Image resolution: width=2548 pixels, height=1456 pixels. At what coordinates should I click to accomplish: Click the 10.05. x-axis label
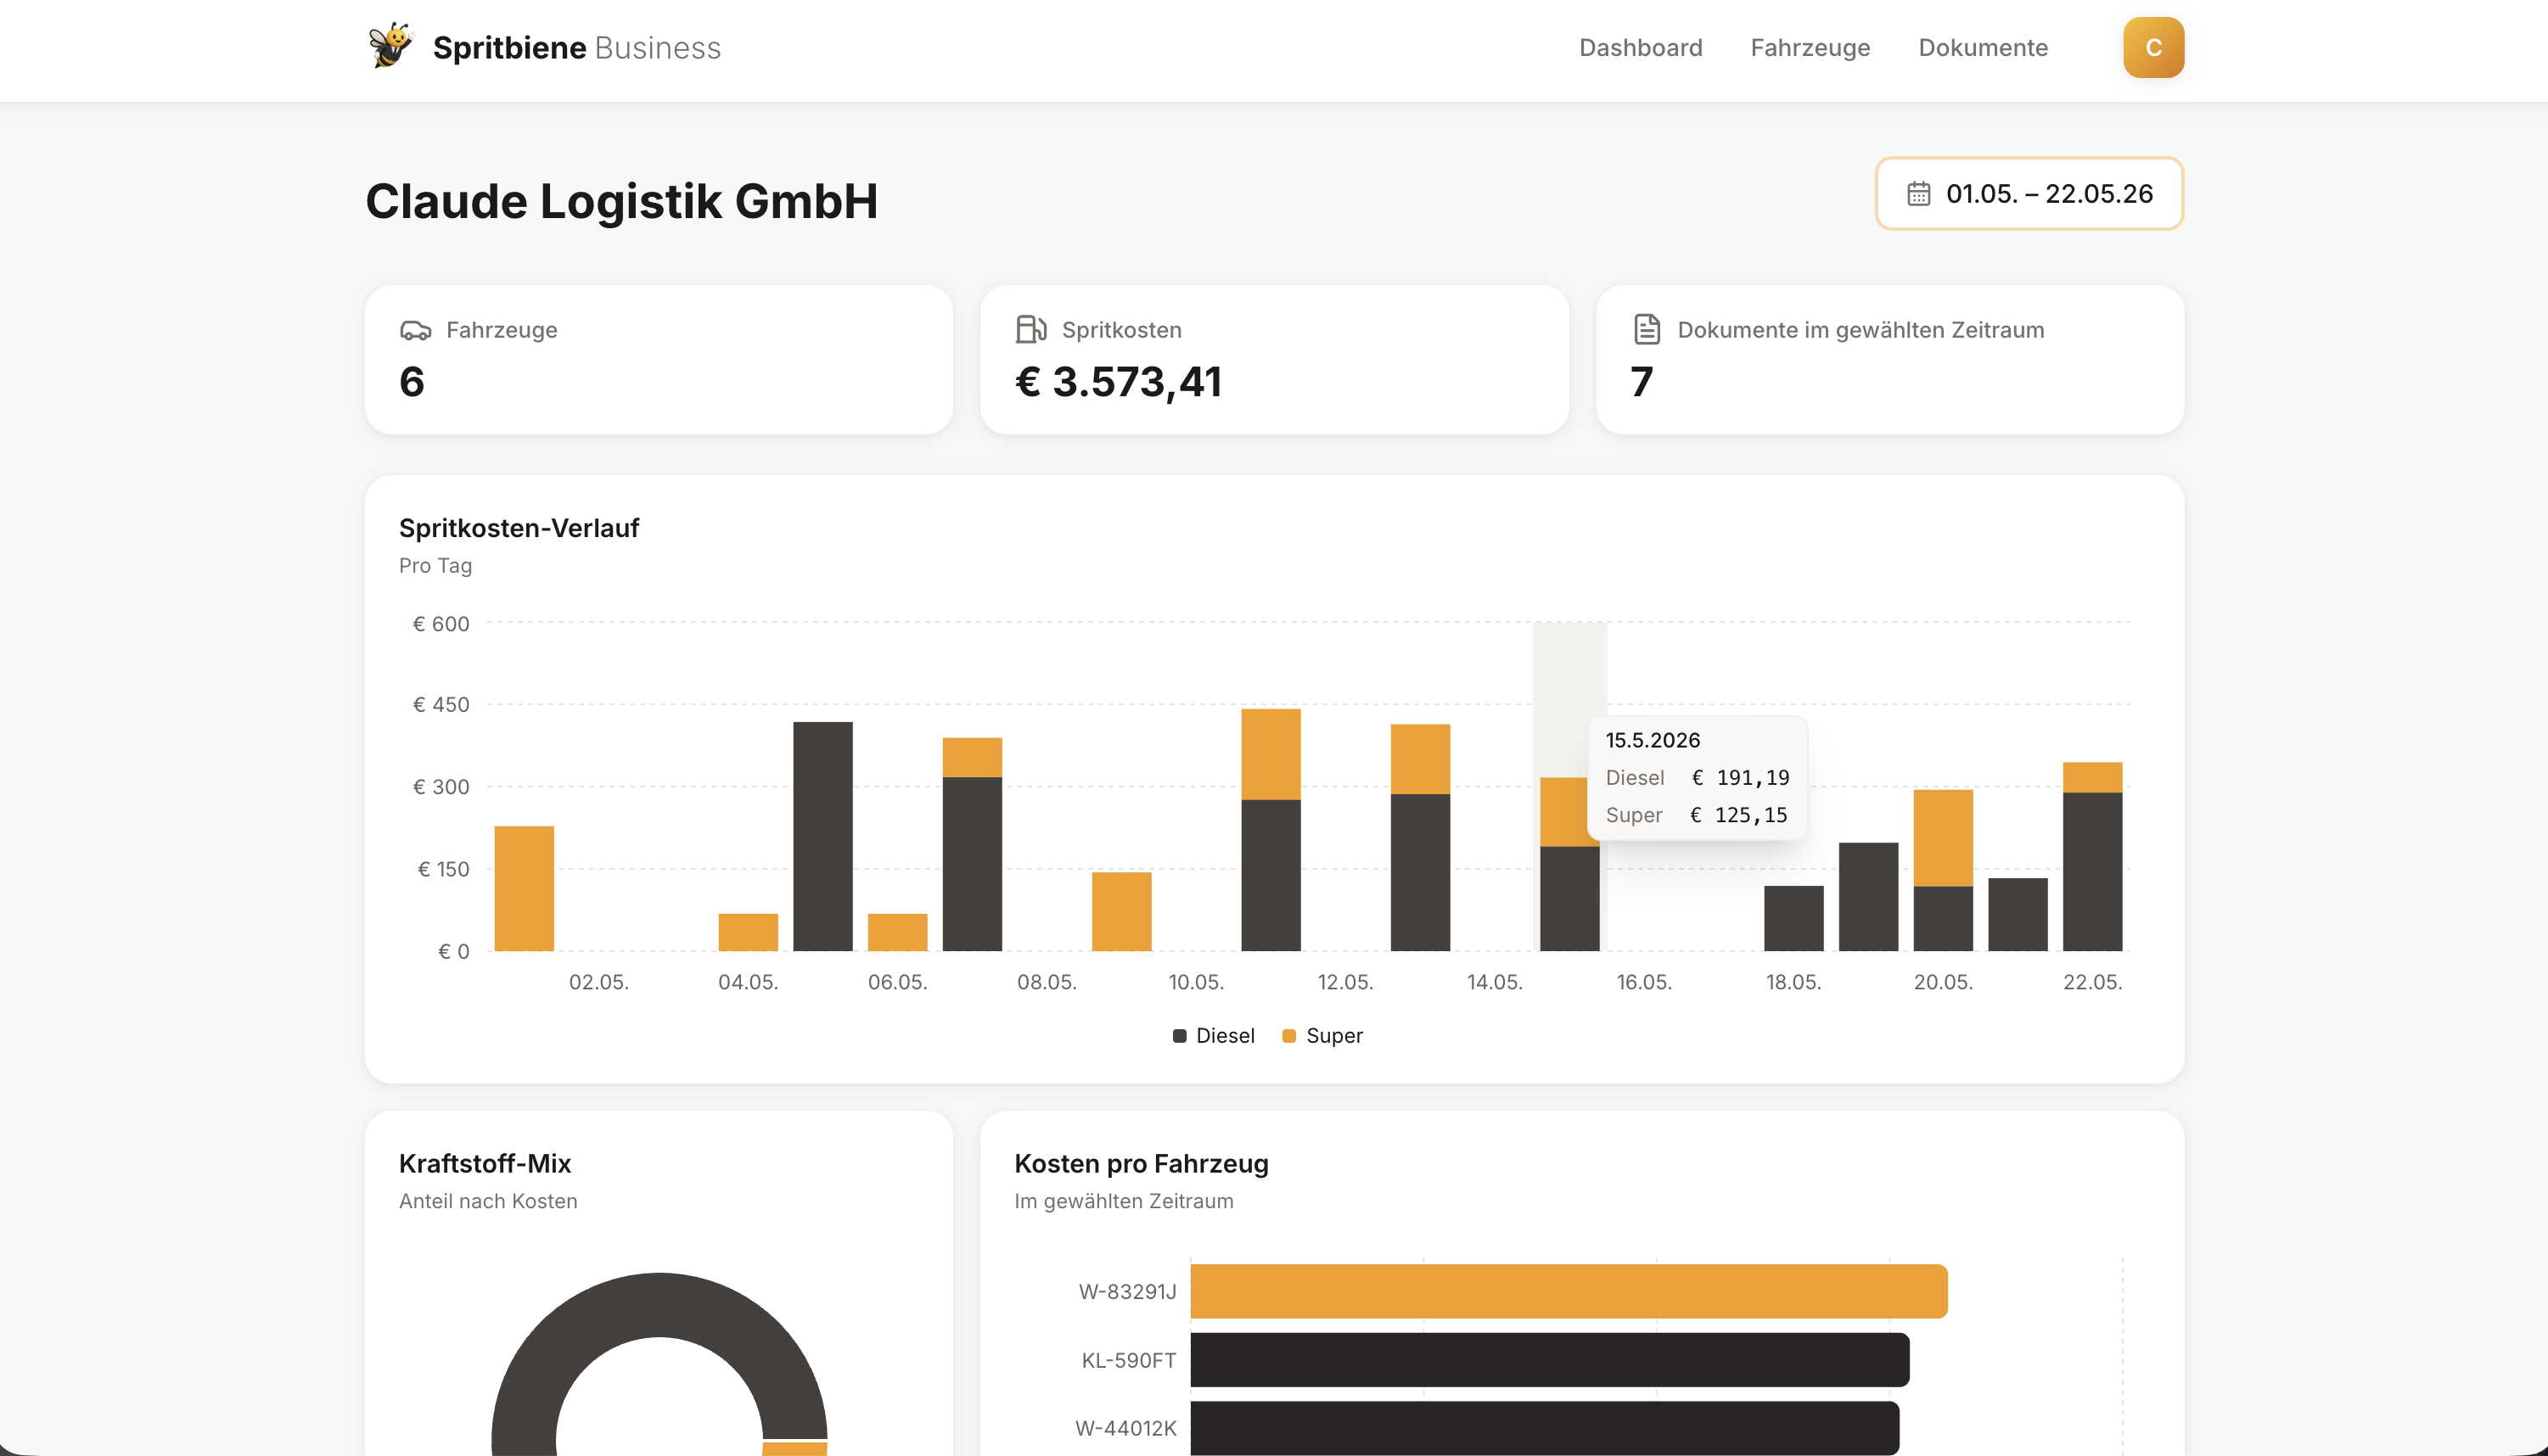point(1196,982)
